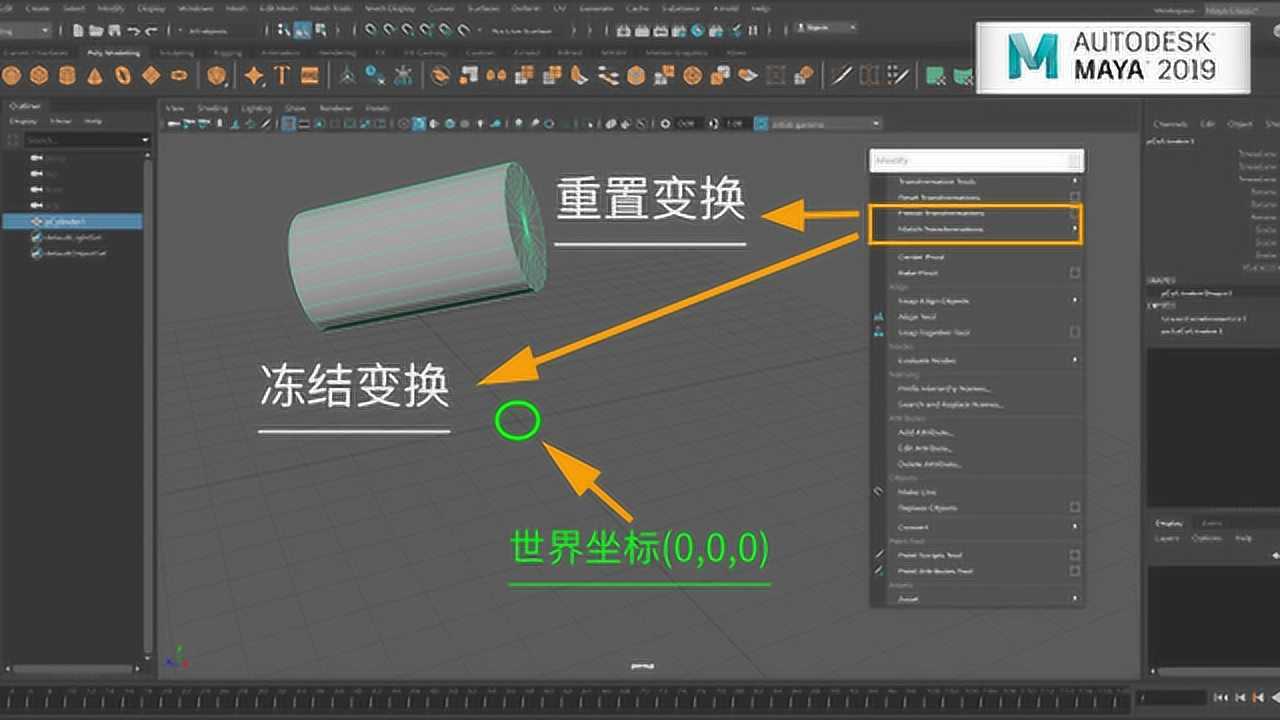Click the polygon cylinder shelf icon
Image resolution: width=1280 pixels, height=720 pixels.
67,75
